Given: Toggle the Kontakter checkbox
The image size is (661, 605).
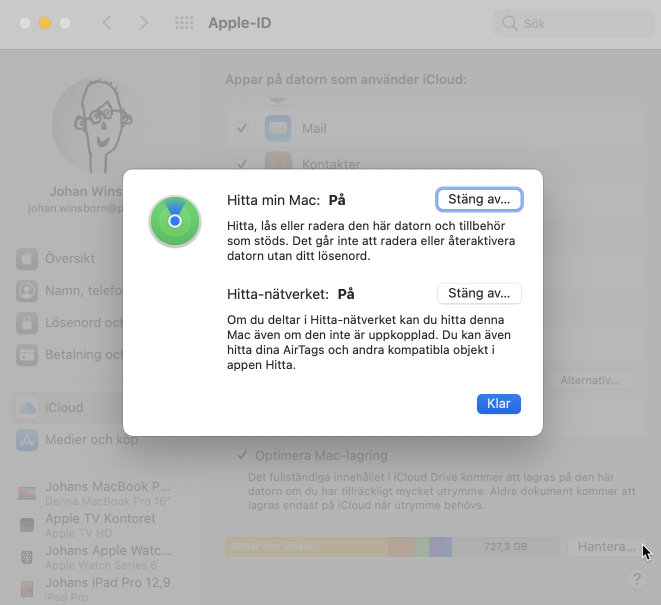Looking at the screenshot, I should [x=242, y=163].
